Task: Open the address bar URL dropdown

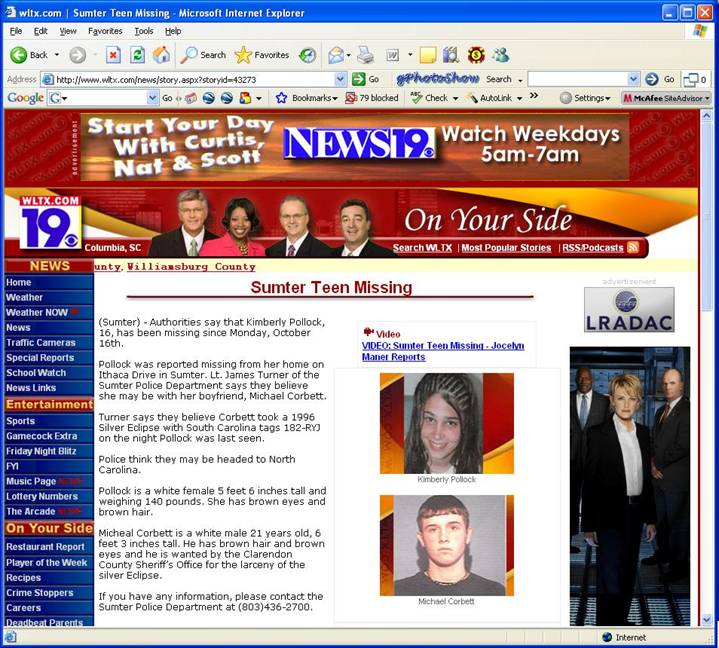Action: coord(340,79)
